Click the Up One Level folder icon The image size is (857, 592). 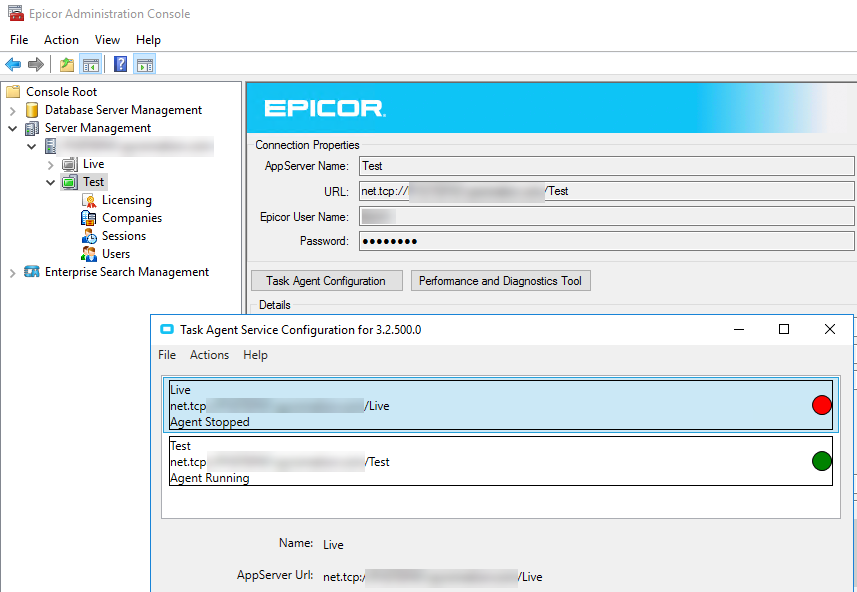tap(67, 65)
